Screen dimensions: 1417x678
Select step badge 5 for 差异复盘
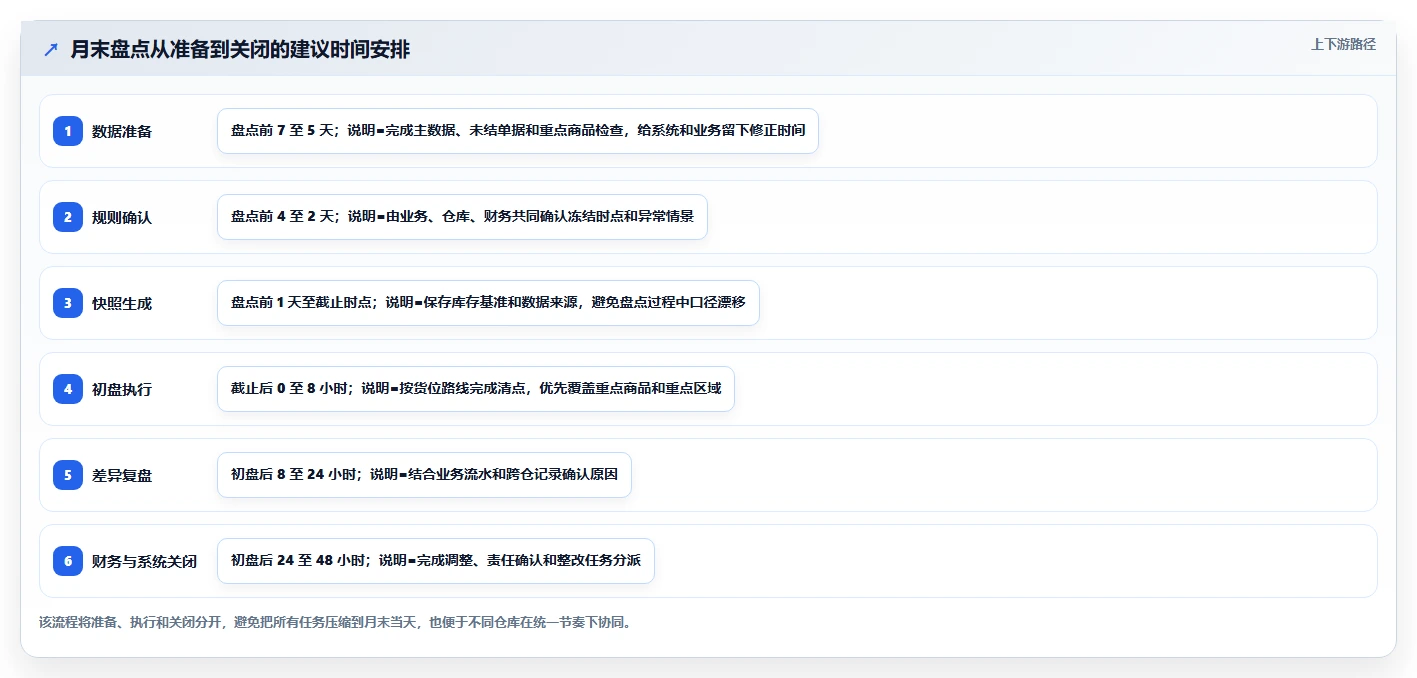68,475
